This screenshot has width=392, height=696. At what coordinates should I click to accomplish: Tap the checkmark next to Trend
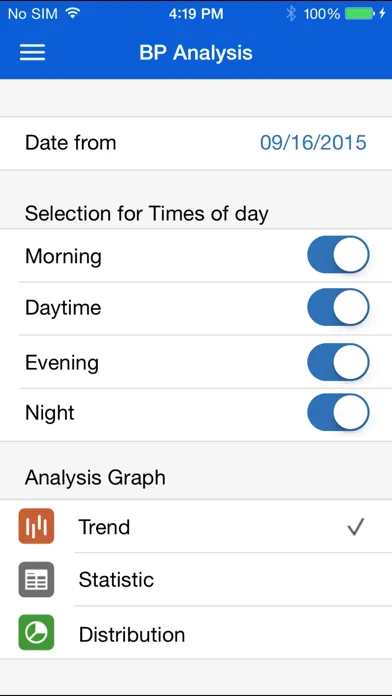pyautogui.click(x=356, y=527)
